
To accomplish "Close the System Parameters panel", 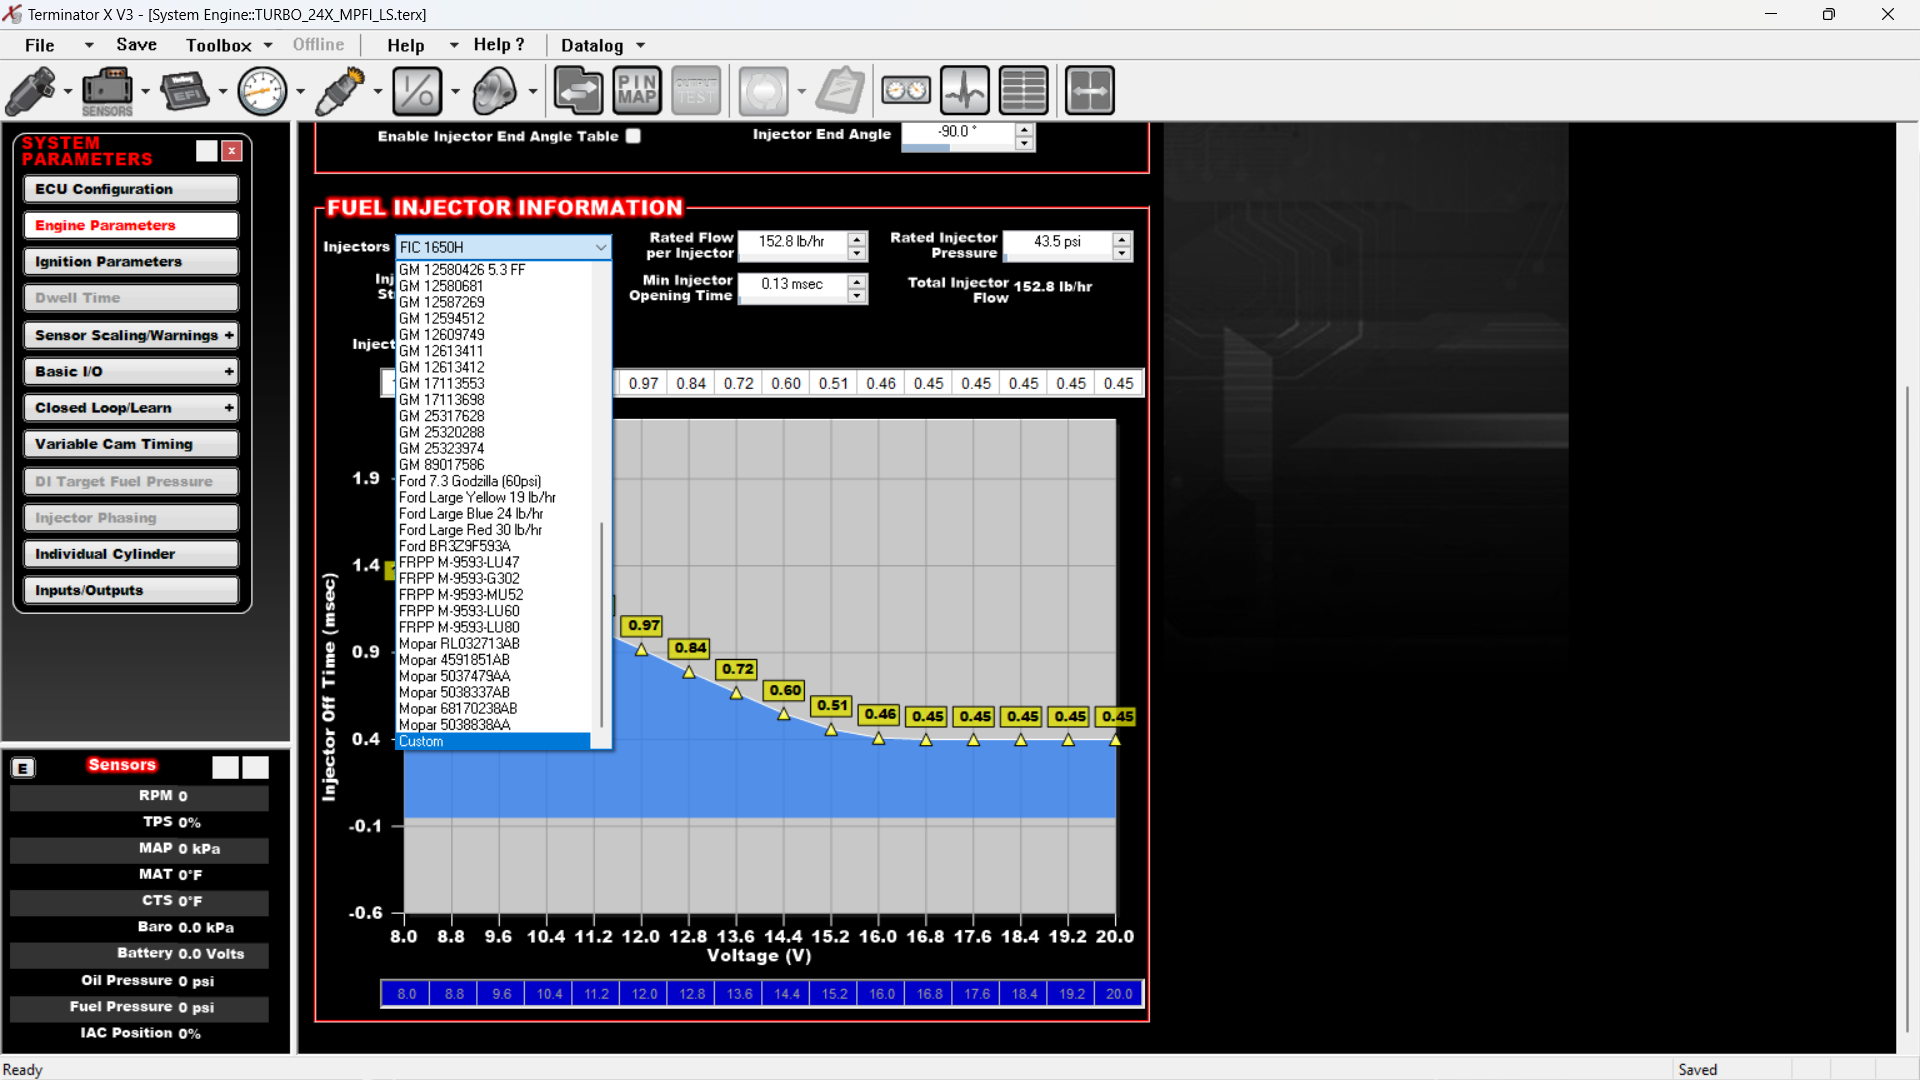I will [x=232, y=151].
